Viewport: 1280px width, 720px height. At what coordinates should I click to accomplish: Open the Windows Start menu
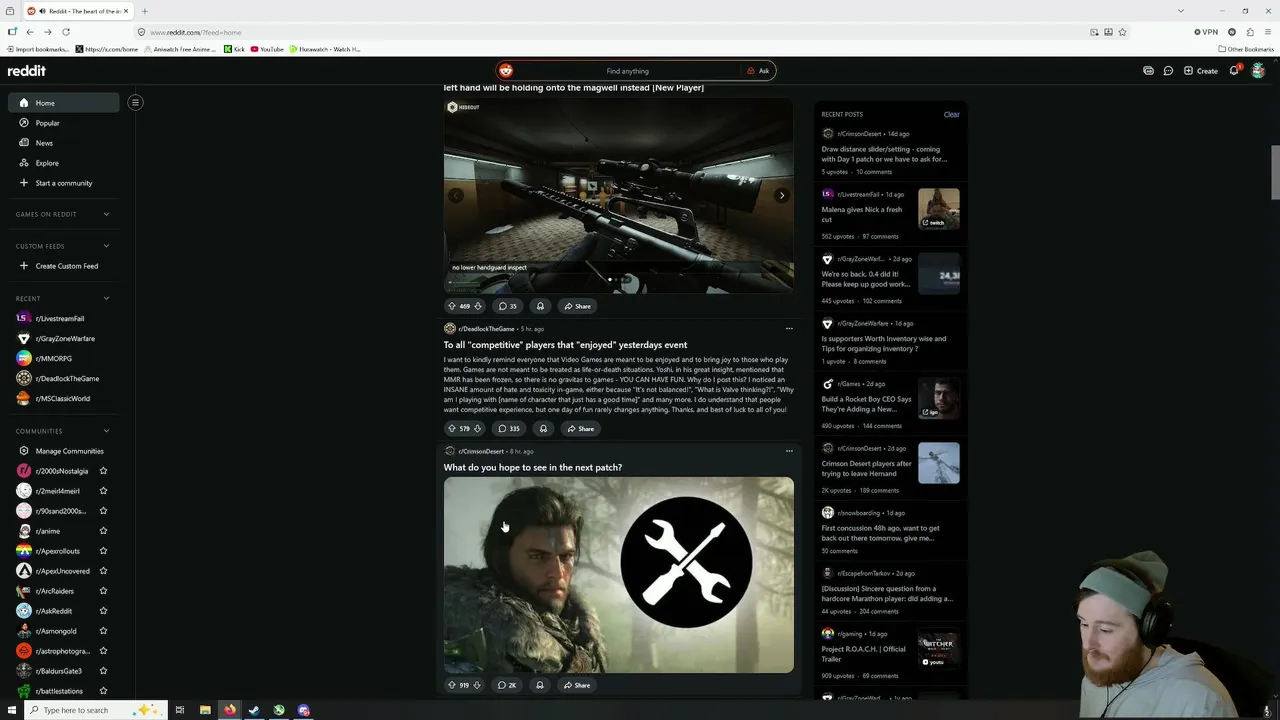point(12,710)
